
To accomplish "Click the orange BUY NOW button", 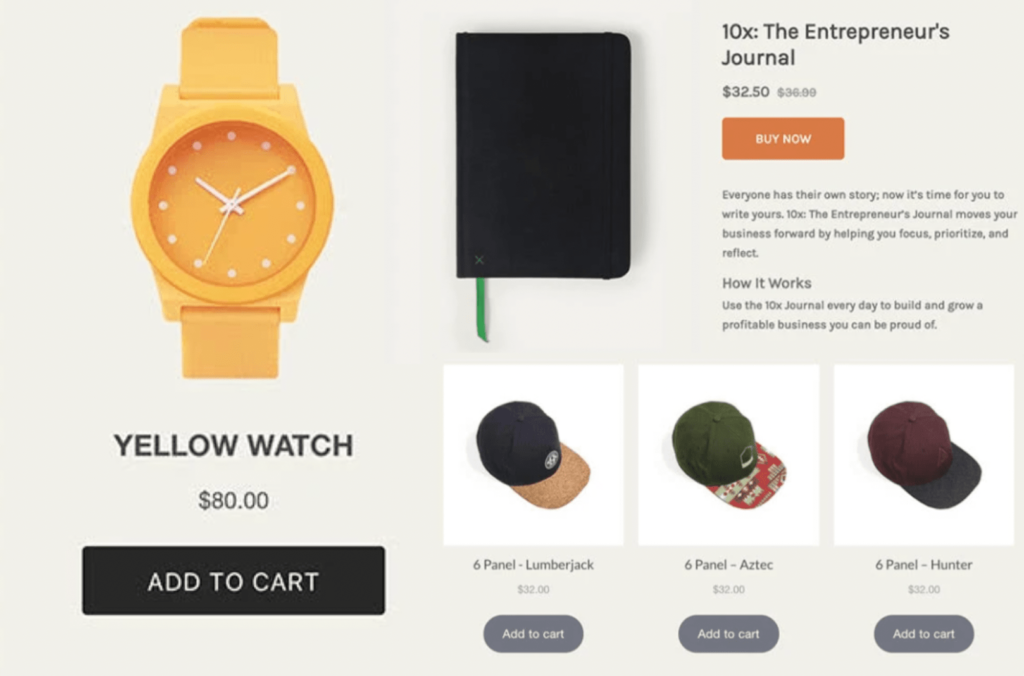I will coord(782,138).
